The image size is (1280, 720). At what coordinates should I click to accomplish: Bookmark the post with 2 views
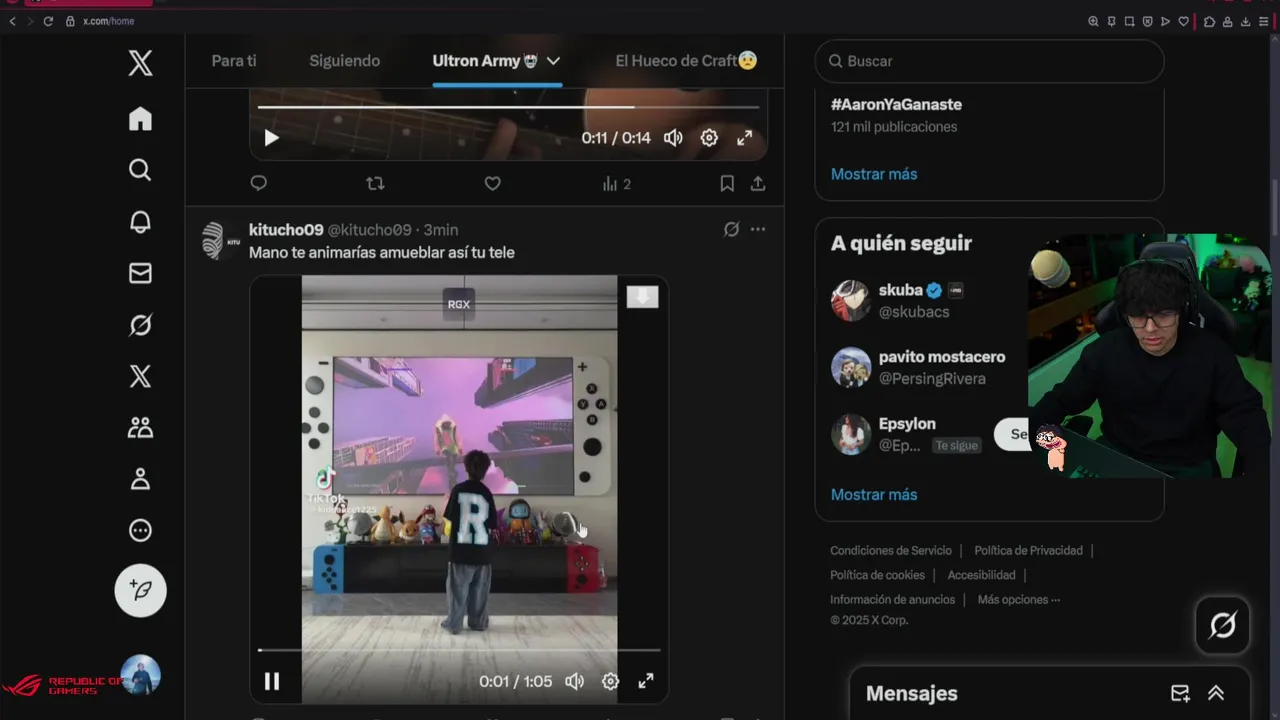[x=727, y=184]
